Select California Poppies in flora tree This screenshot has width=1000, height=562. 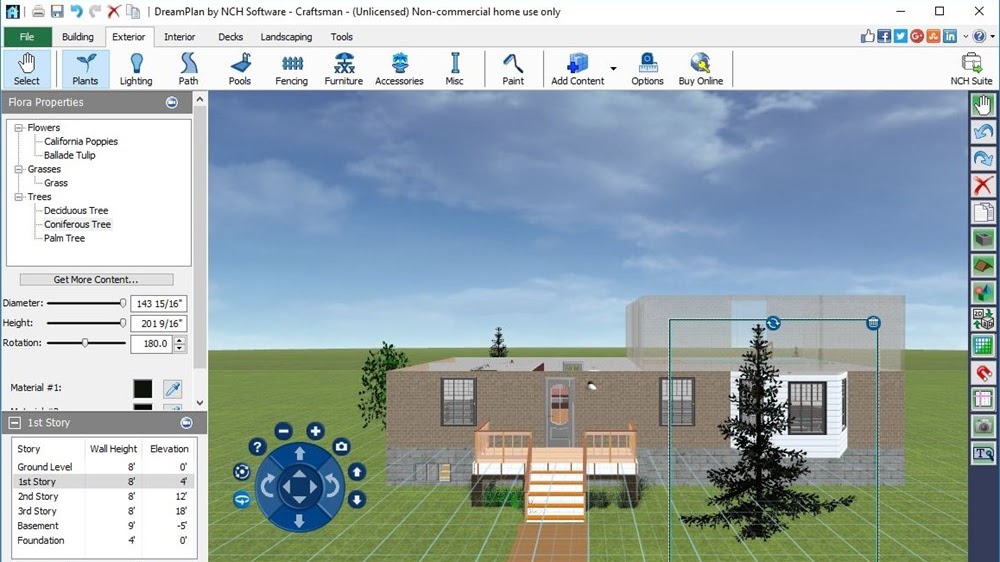click(x=80, y=142)
